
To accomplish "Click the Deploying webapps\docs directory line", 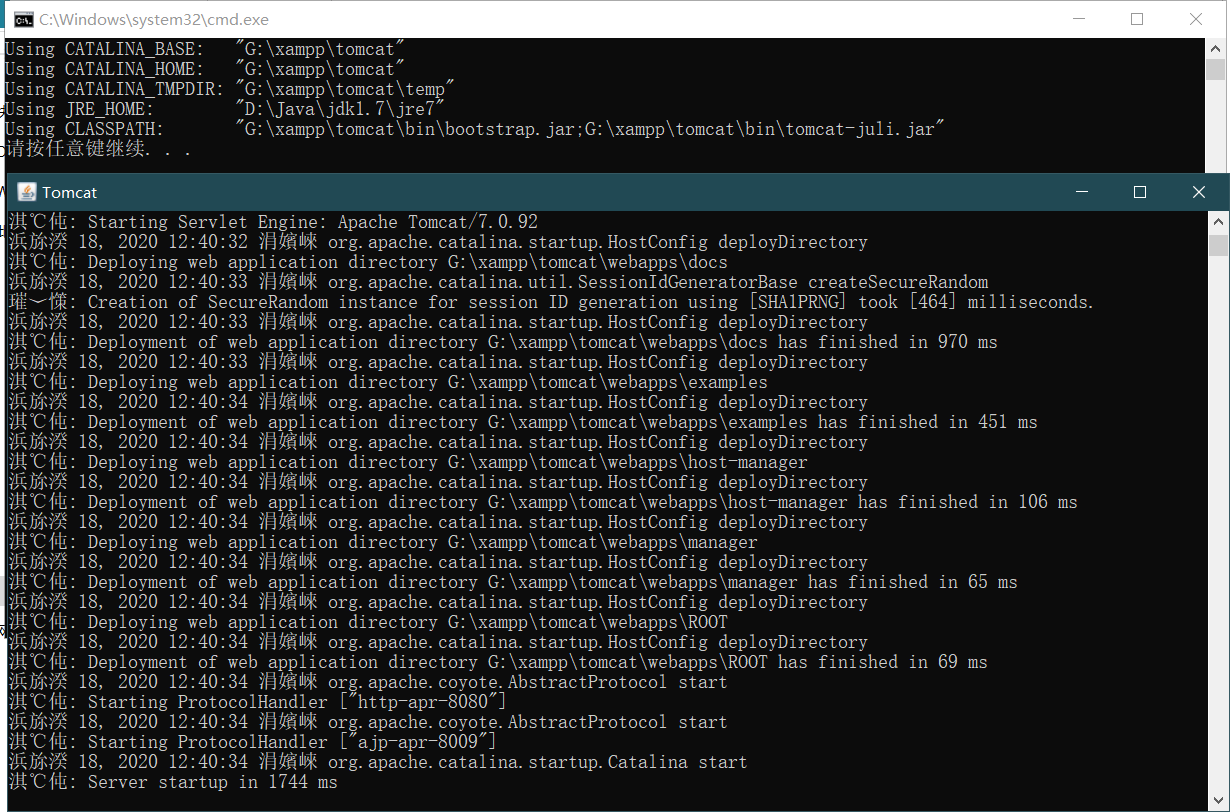I will point(368,262).
